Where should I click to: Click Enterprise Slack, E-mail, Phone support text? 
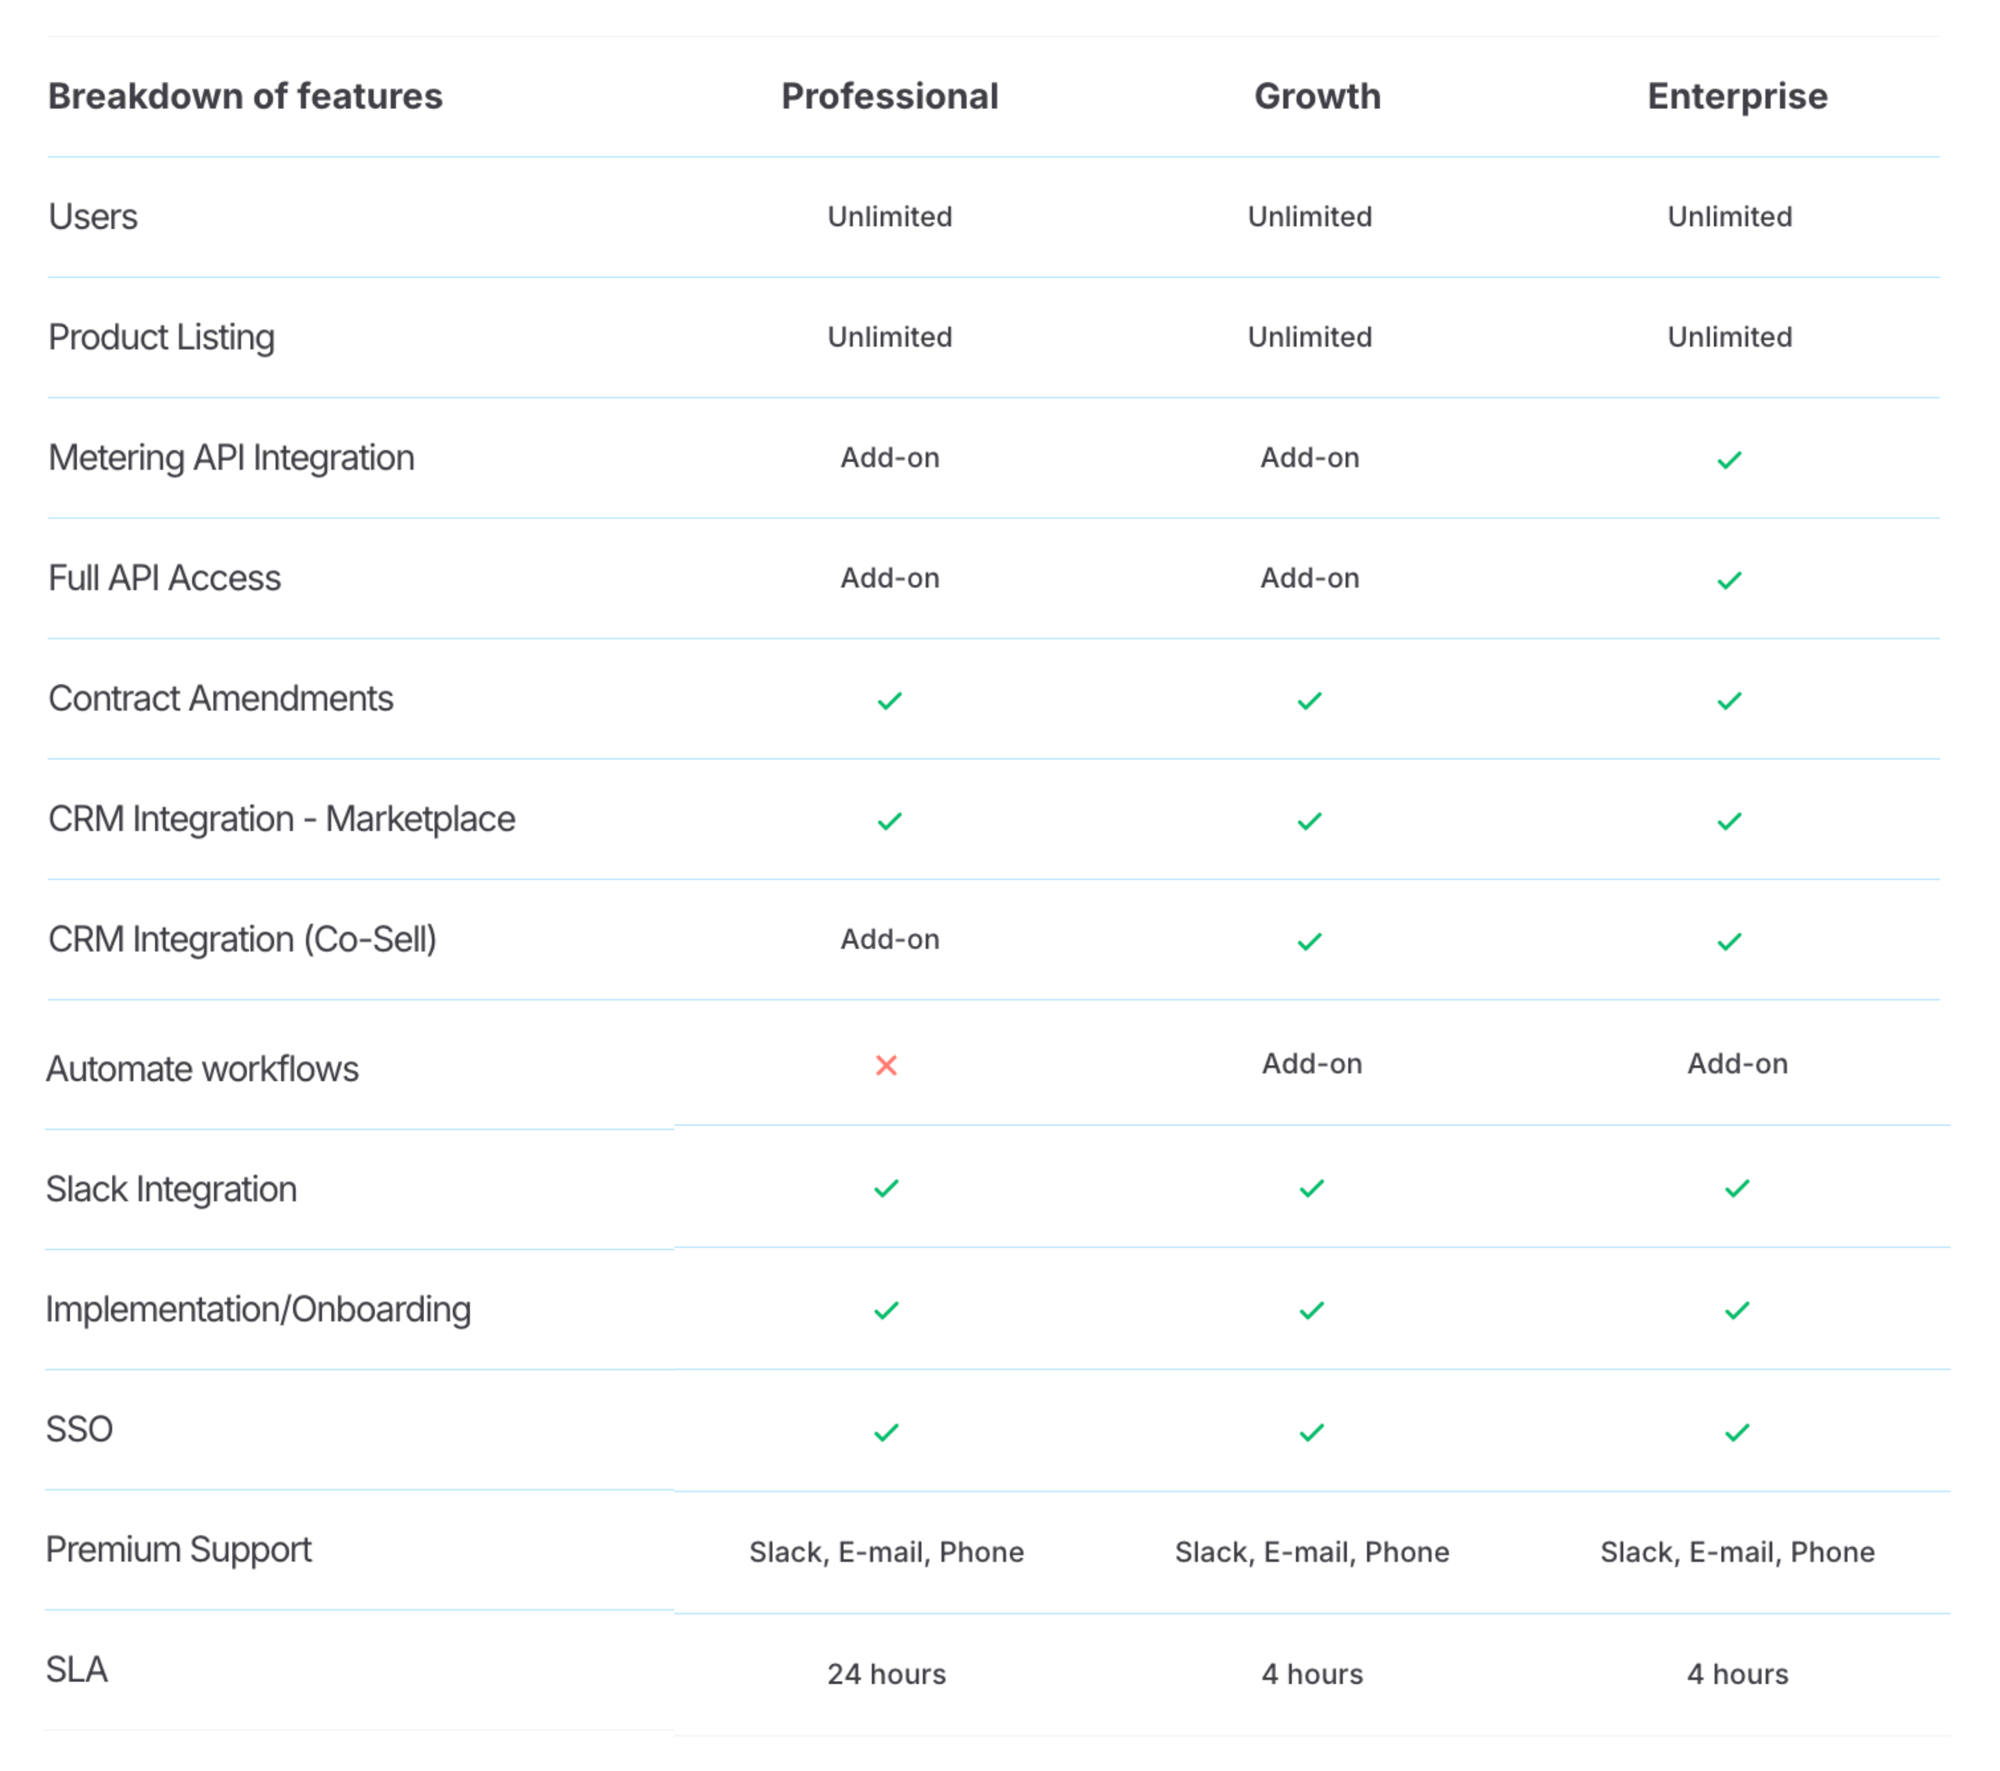[x=1737, y=1551]
